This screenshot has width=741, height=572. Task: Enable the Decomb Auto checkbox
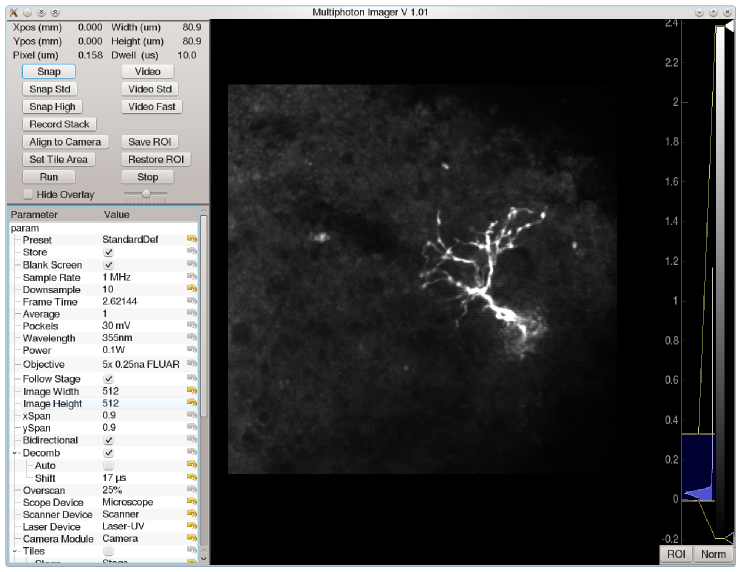tap(109, 466)
